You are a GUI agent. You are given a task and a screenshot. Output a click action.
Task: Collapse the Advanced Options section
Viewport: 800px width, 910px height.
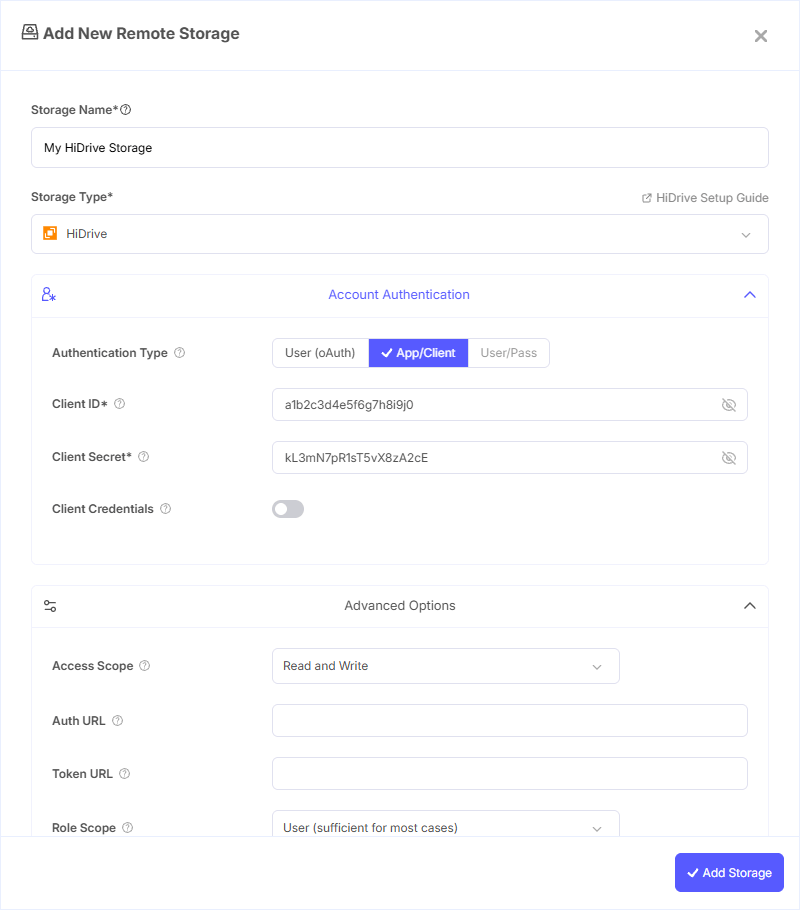pos(749,606)
